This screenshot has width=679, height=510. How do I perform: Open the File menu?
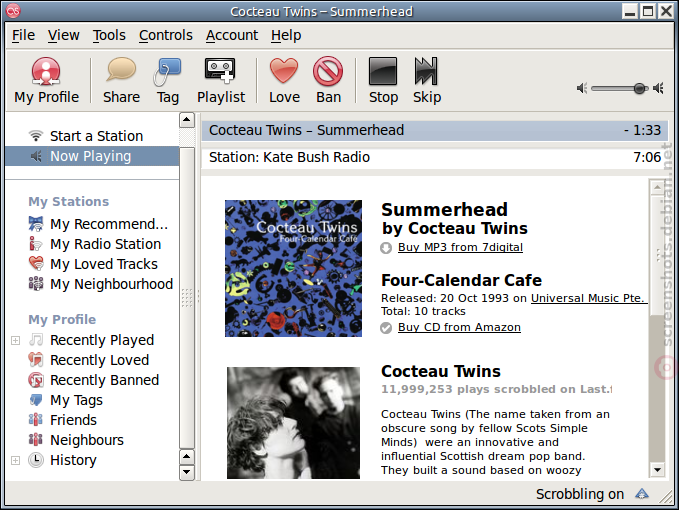click(x=23, y=35)
